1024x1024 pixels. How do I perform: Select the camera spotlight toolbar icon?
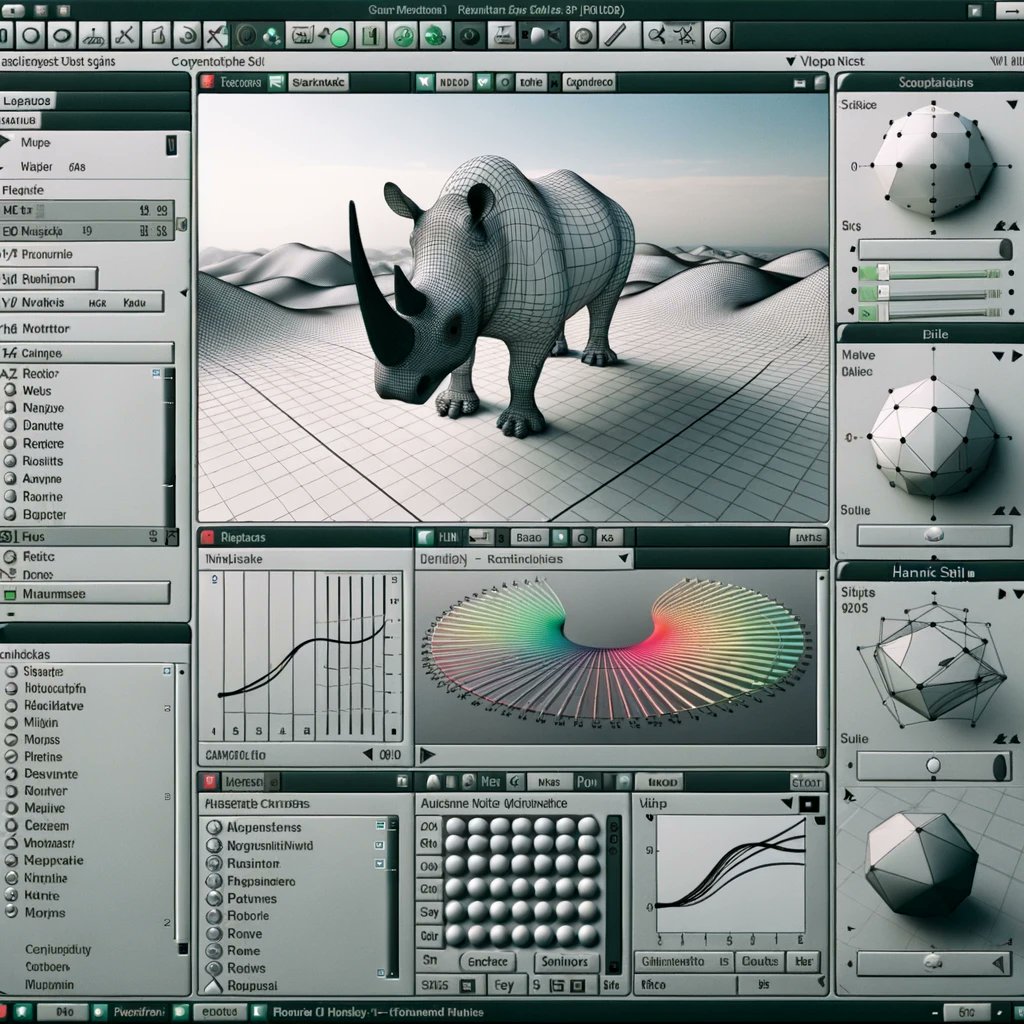pos(541,36)
